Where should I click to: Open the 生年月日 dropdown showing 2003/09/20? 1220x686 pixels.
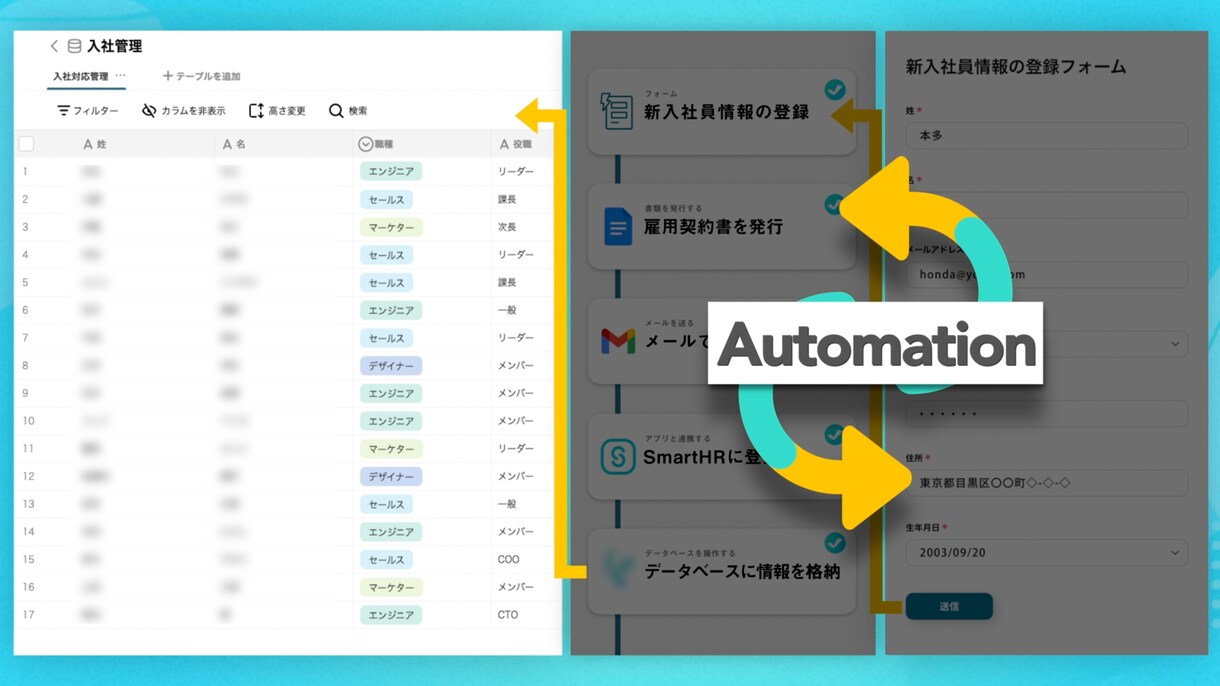pyautogui.click(x=1047, y=552)
